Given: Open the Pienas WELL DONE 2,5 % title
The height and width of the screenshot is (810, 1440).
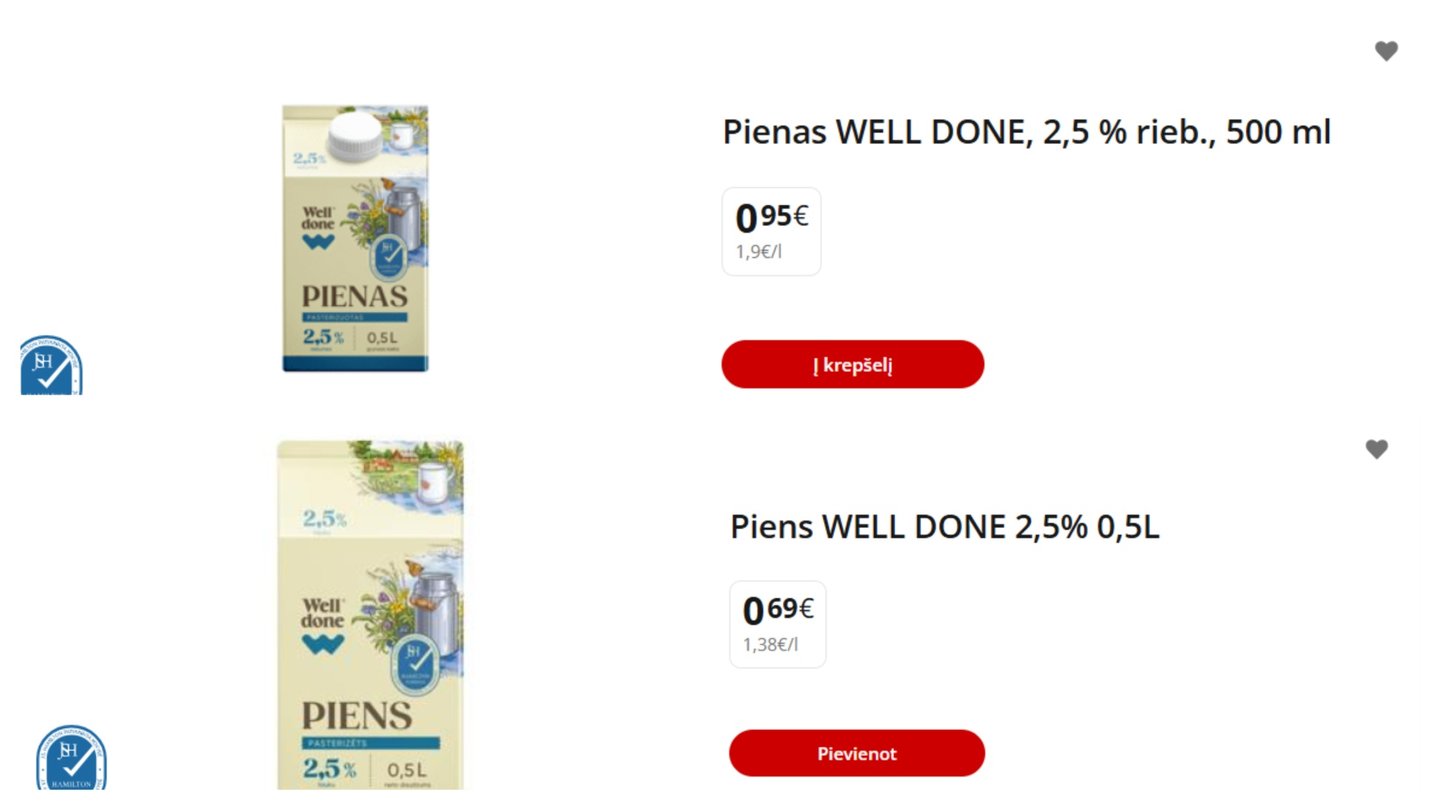Looking at the screenshot, I should tap(1026, 132).
